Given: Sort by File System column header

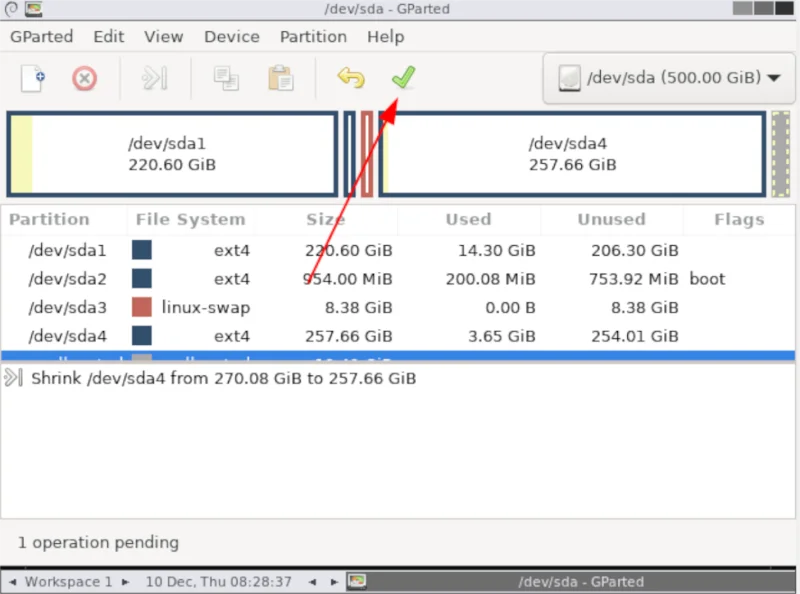Looking at the screenshot, I should tap(190, 219).
